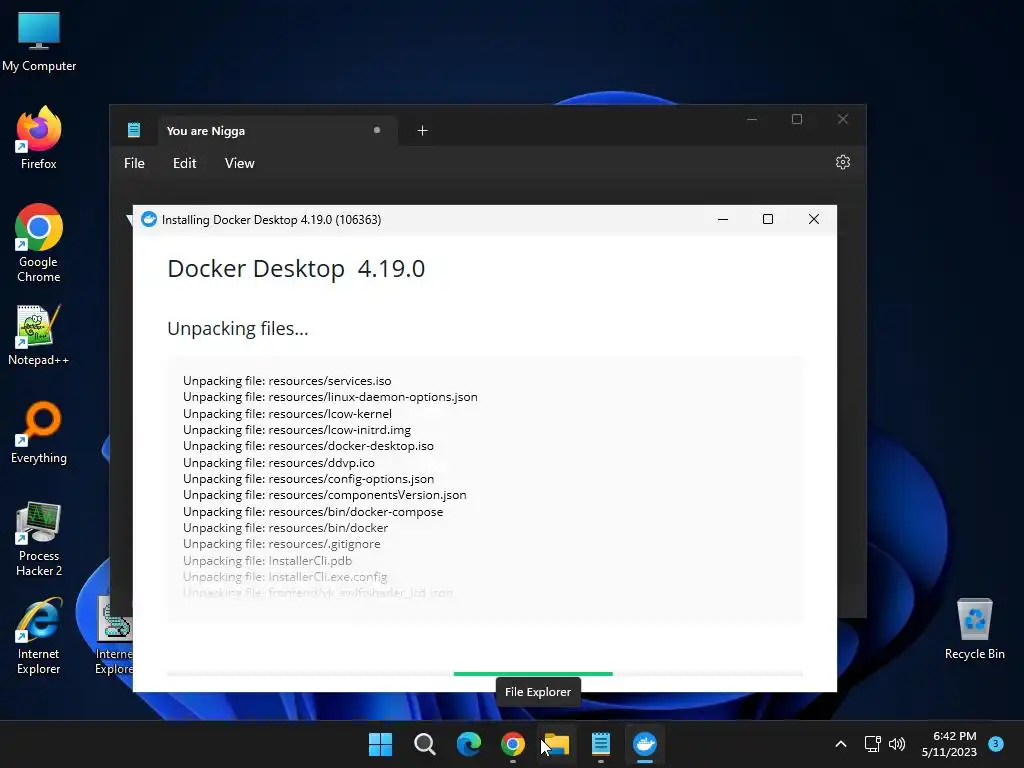Open the clock showing 6:42 PM
Image resolution: width=1024 pixels, height=768 pixels.
coord(949,744)
